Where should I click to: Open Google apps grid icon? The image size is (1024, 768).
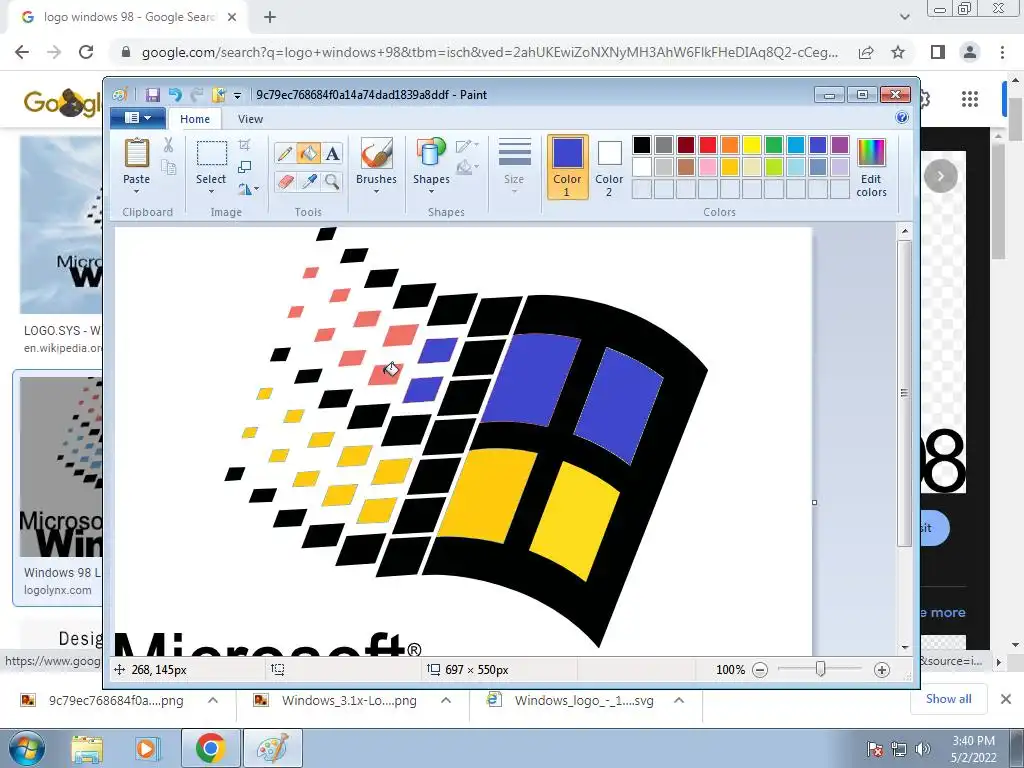click(x=970, y=99)
